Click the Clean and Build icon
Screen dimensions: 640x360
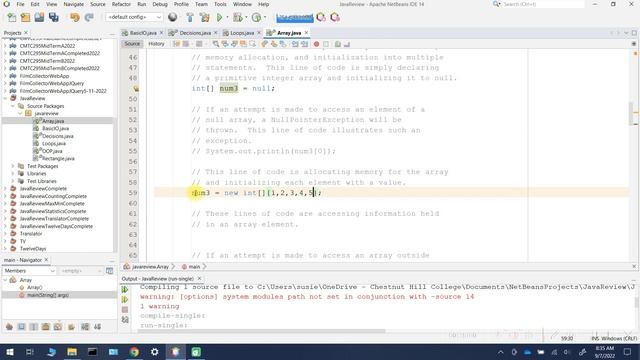(x=204, y=18)
